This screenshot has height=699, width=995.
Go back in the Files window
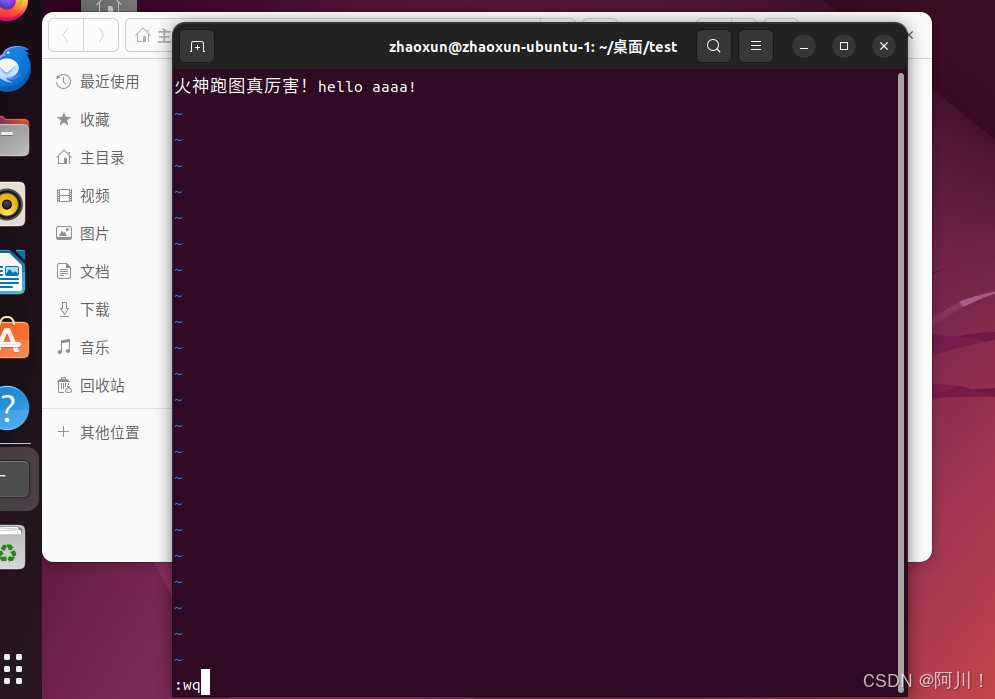tap(66, 35)
